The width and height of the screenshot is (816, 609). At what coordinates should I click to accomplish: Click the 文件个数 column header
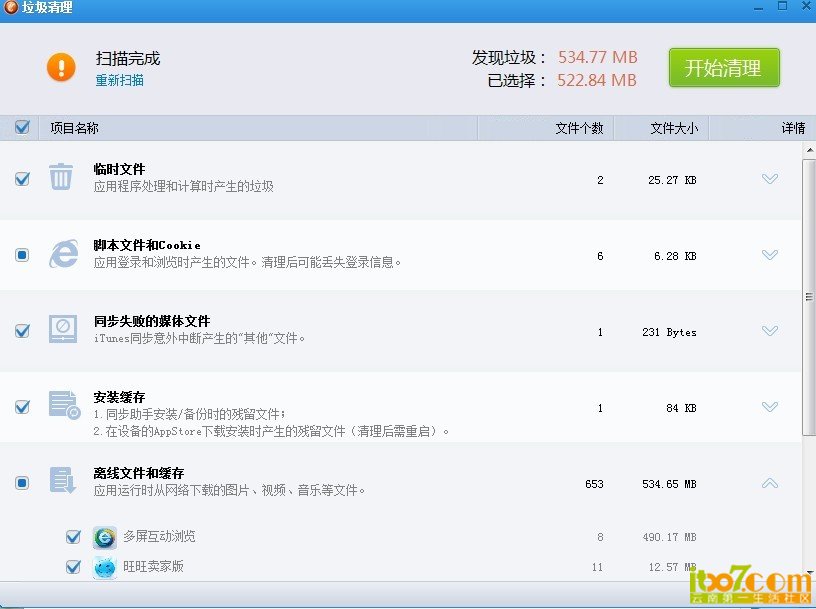pos(579,128)
